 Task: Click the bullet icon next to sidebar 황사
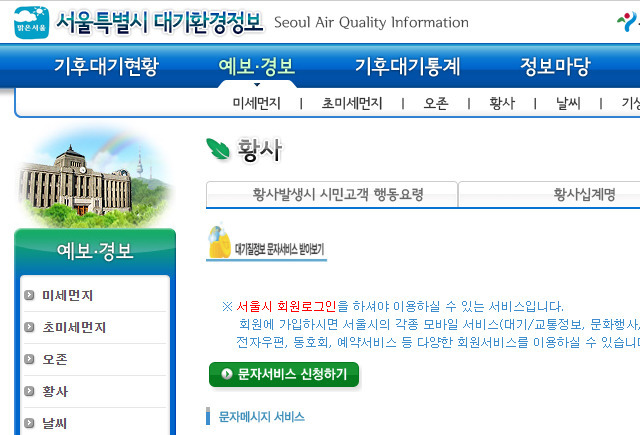(29, 391)
